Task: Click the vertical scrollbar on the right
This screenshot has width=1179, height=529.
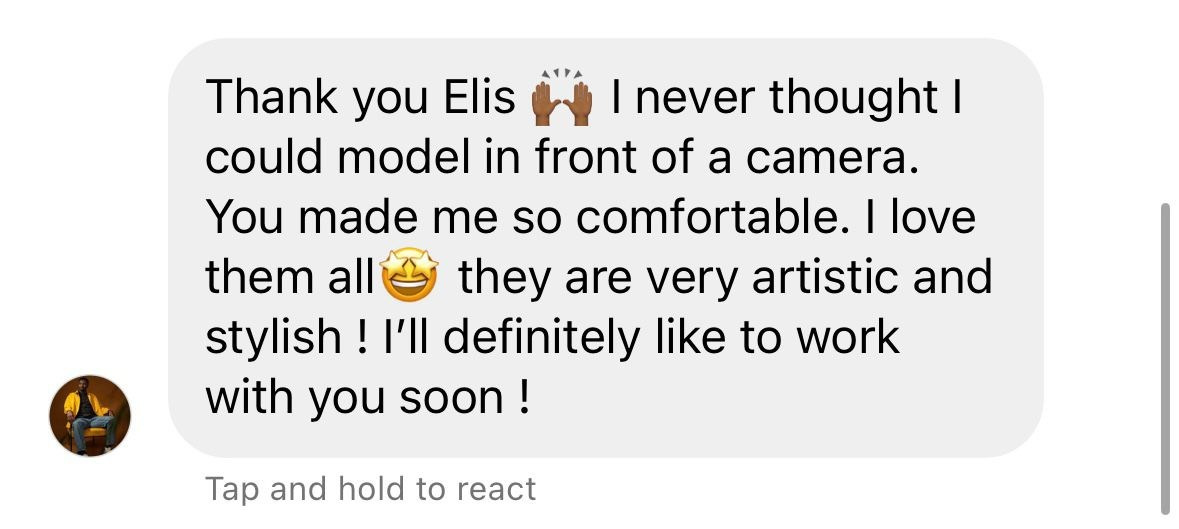Action: click(1165, 358)
